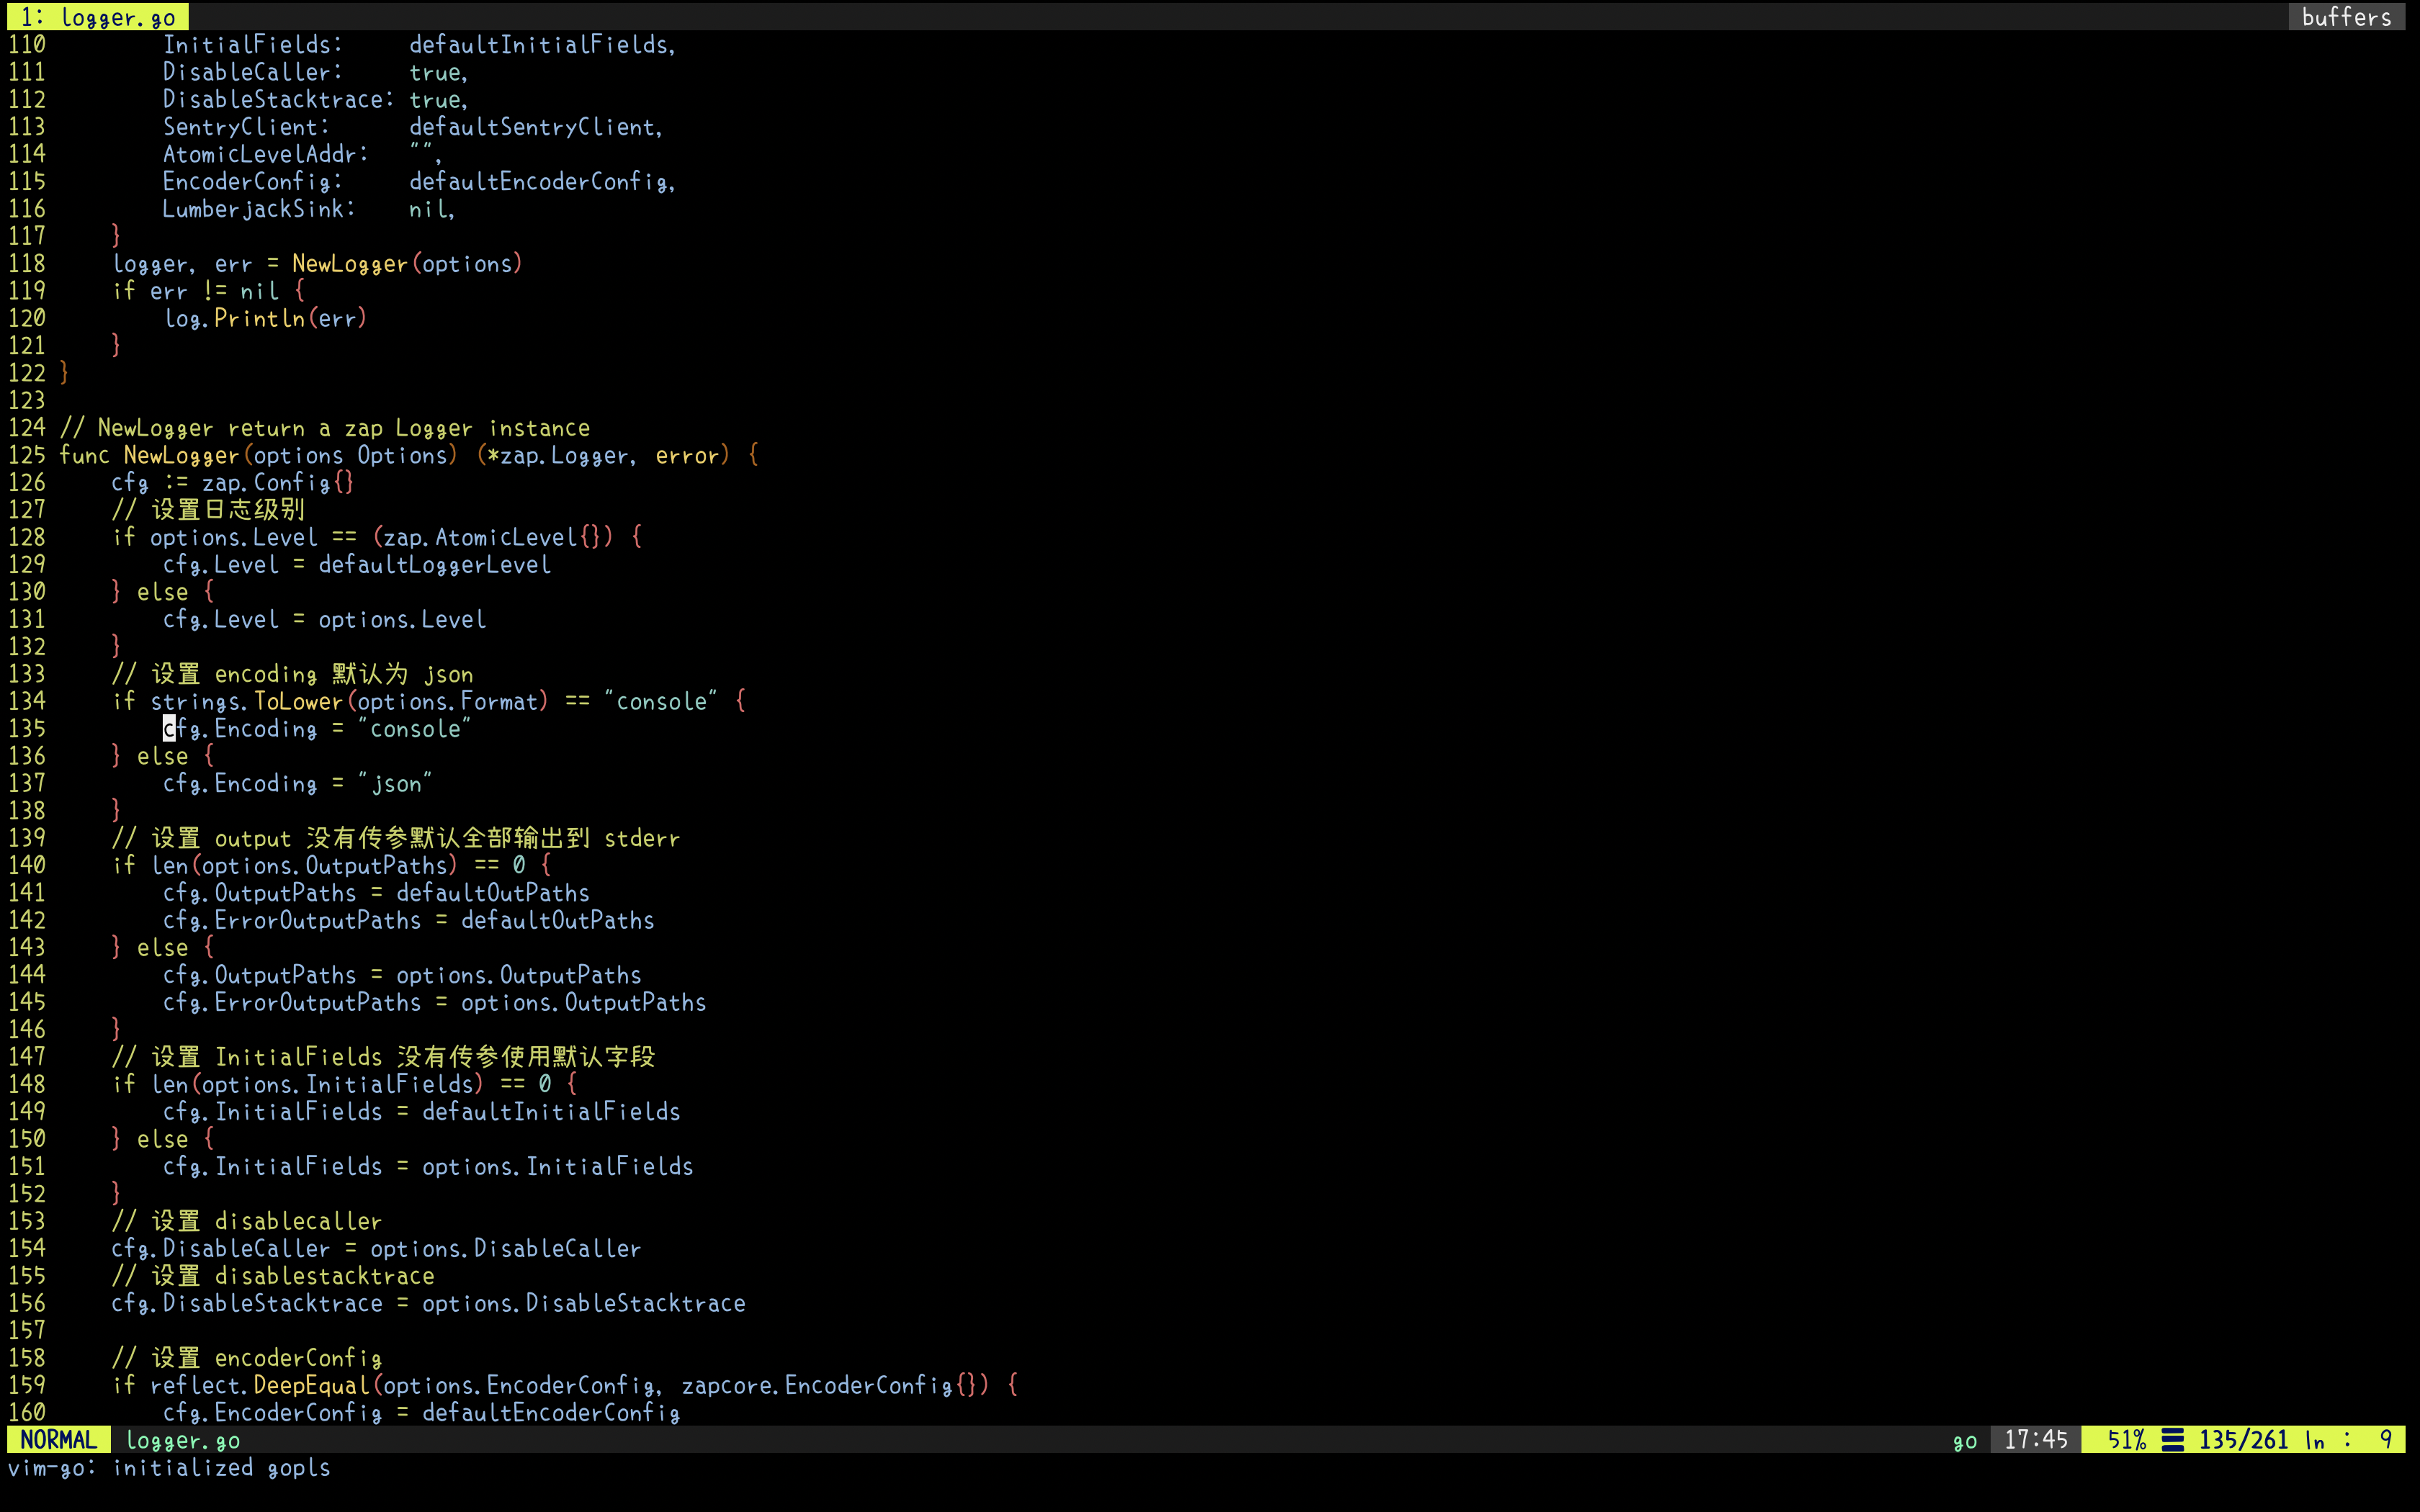Click the line count icon in statusline
The width and height of the screenshot is (2420, 1512).
coord(2172,1440)
